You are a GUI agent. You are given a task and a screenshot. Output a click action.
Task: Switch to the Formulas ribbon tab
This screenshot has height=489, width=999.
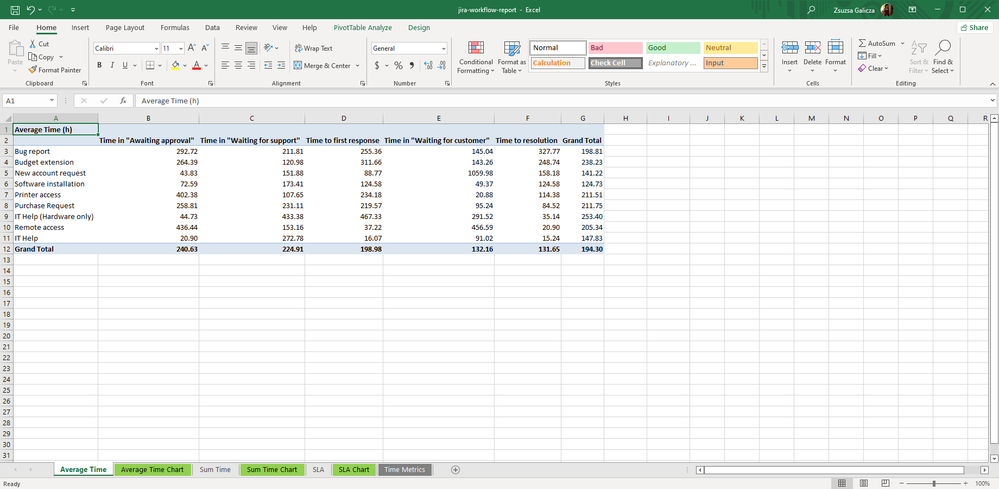click(175, 28)
